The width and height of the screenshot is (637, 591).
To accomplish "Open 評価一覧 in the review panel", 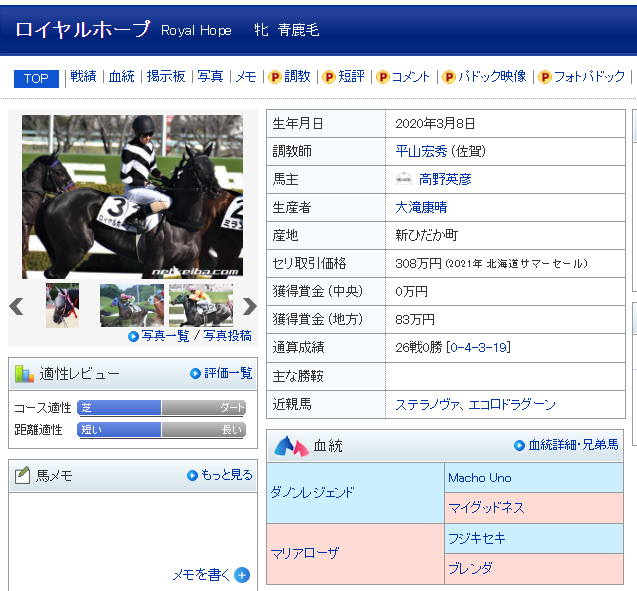I will click(x=221, y=373).
